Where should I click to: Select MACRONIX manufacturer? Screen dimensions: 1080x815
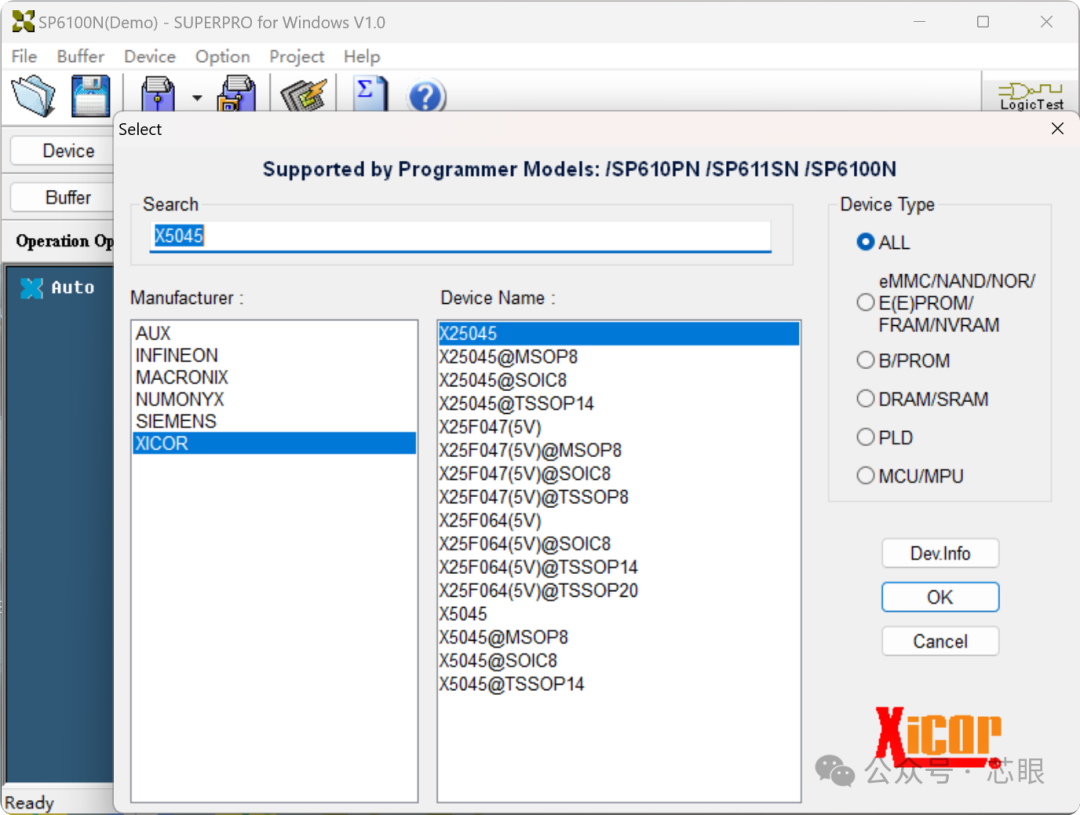pos(274,378)
